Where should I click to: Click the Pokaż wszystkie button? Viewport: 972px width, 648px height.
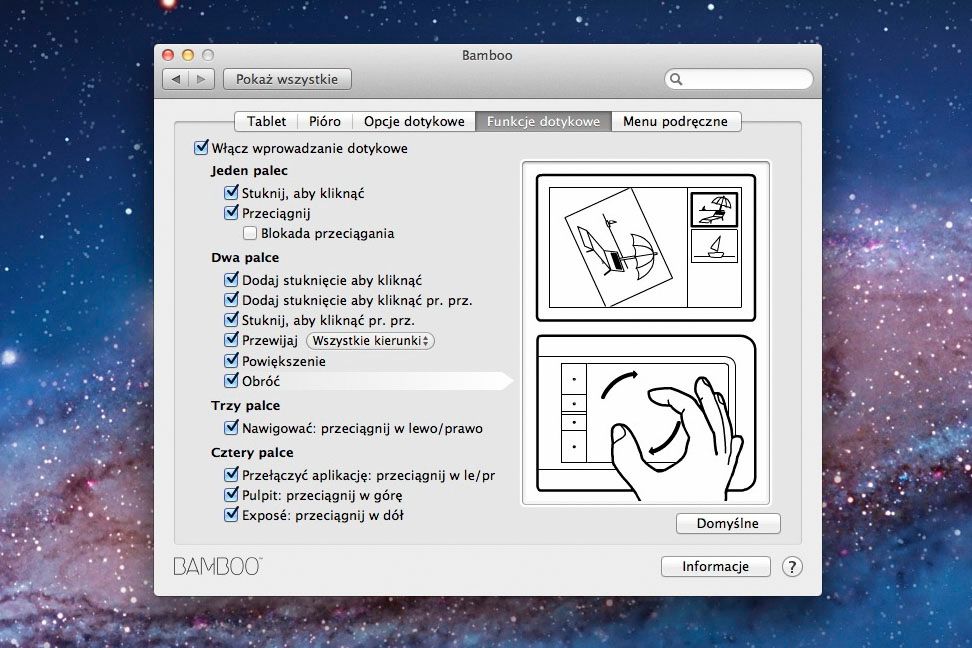pyautogui.click(x=287, y=79)
